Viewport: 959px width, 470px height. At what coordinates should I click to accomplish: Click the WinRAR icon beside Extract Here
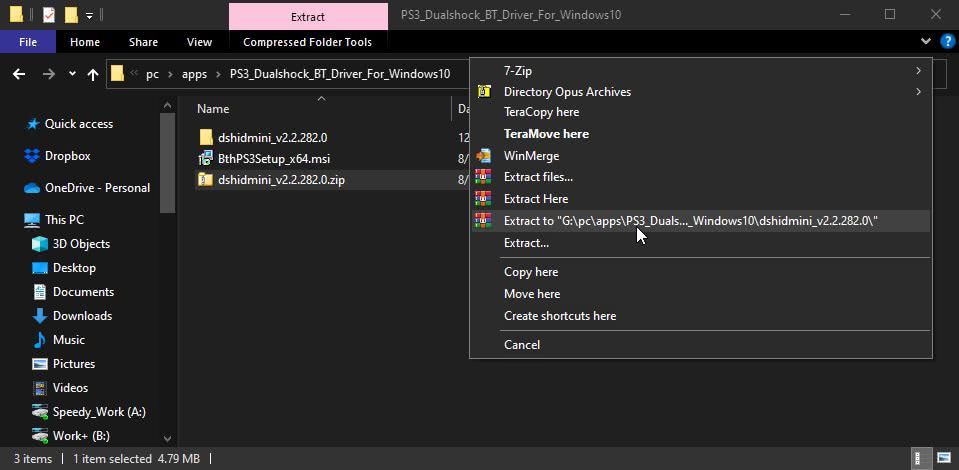[x=483, y=199]
